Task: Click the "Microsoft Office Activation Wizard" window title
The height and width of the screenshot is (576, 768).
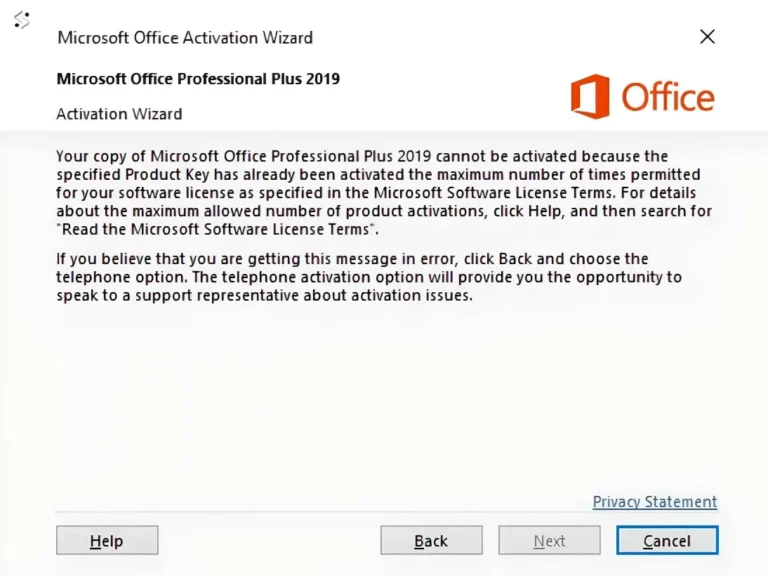Action: 185,38
